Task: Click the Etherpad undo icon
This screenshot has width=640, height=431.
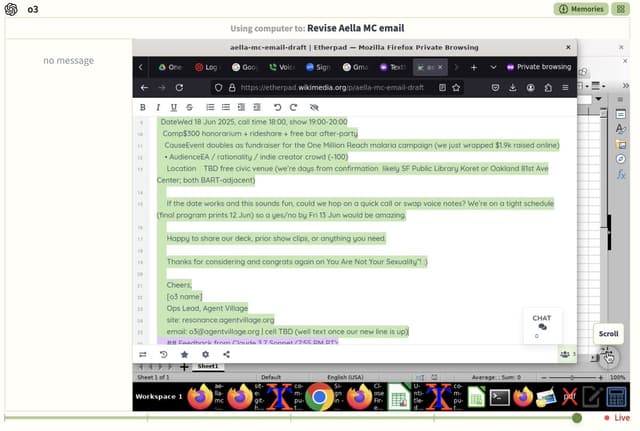Action: pos(277,107)
